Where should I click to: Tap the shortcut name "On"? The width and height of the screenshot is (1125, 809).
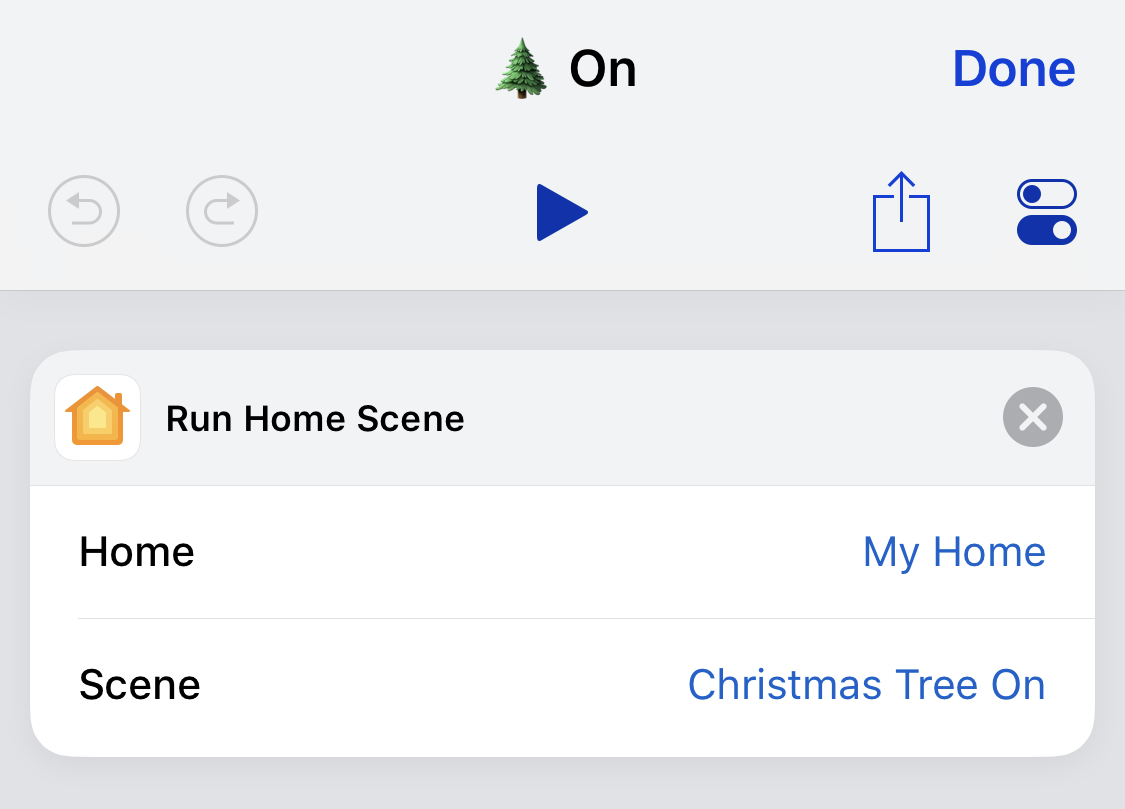tap(603, 70)
